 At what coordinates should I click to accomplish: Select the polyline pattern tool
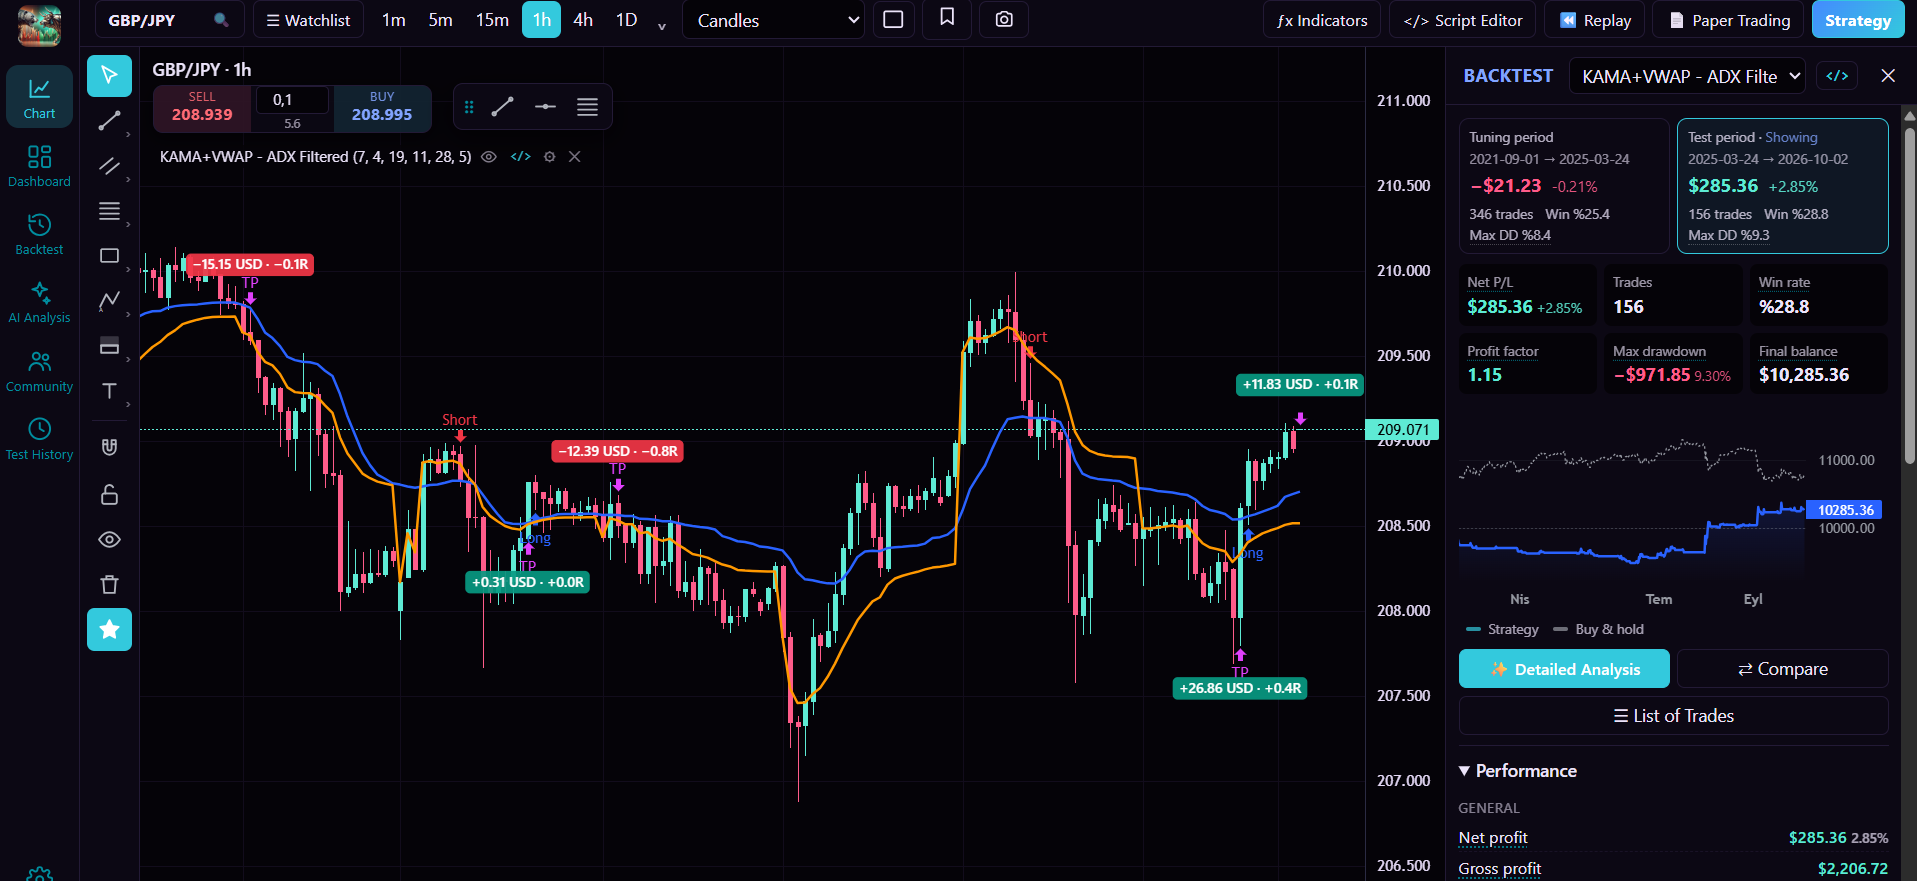tap(109, 300)
